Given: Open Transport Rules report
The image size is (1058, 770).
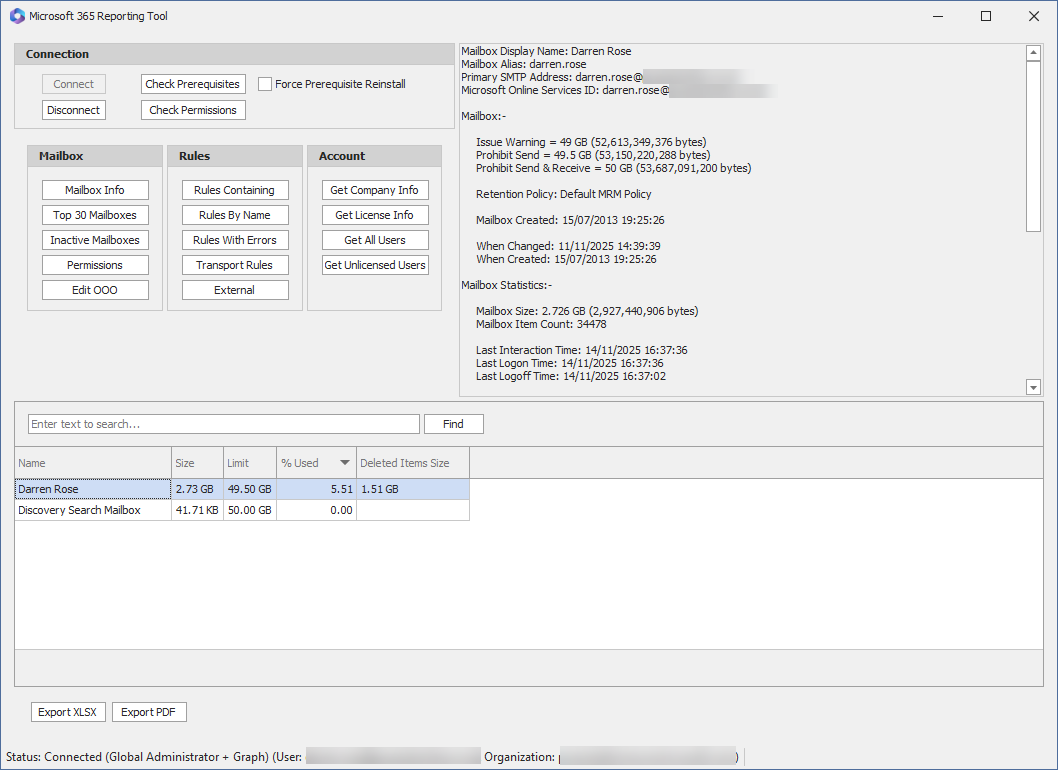Looking at the screenshot, I should coord(235,265).
